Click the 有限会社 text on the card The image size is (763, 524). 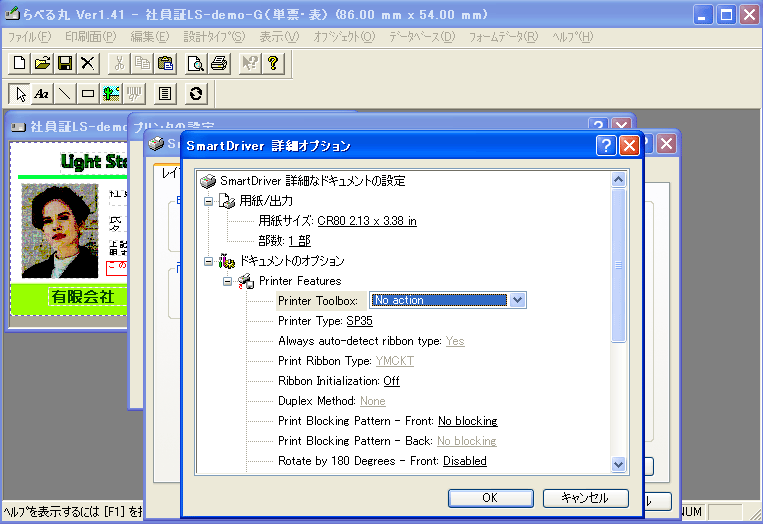click(x=83, y=297)
